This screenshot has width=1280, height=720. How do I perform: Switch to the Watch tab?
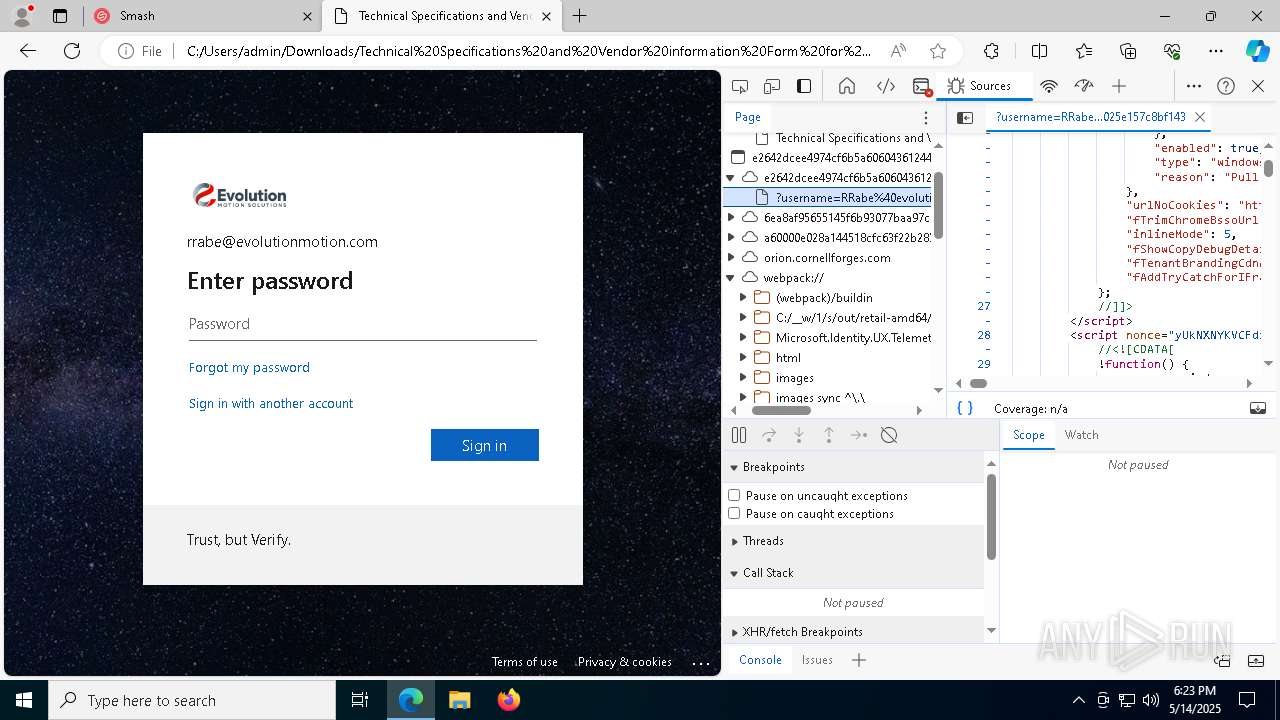1081,435
